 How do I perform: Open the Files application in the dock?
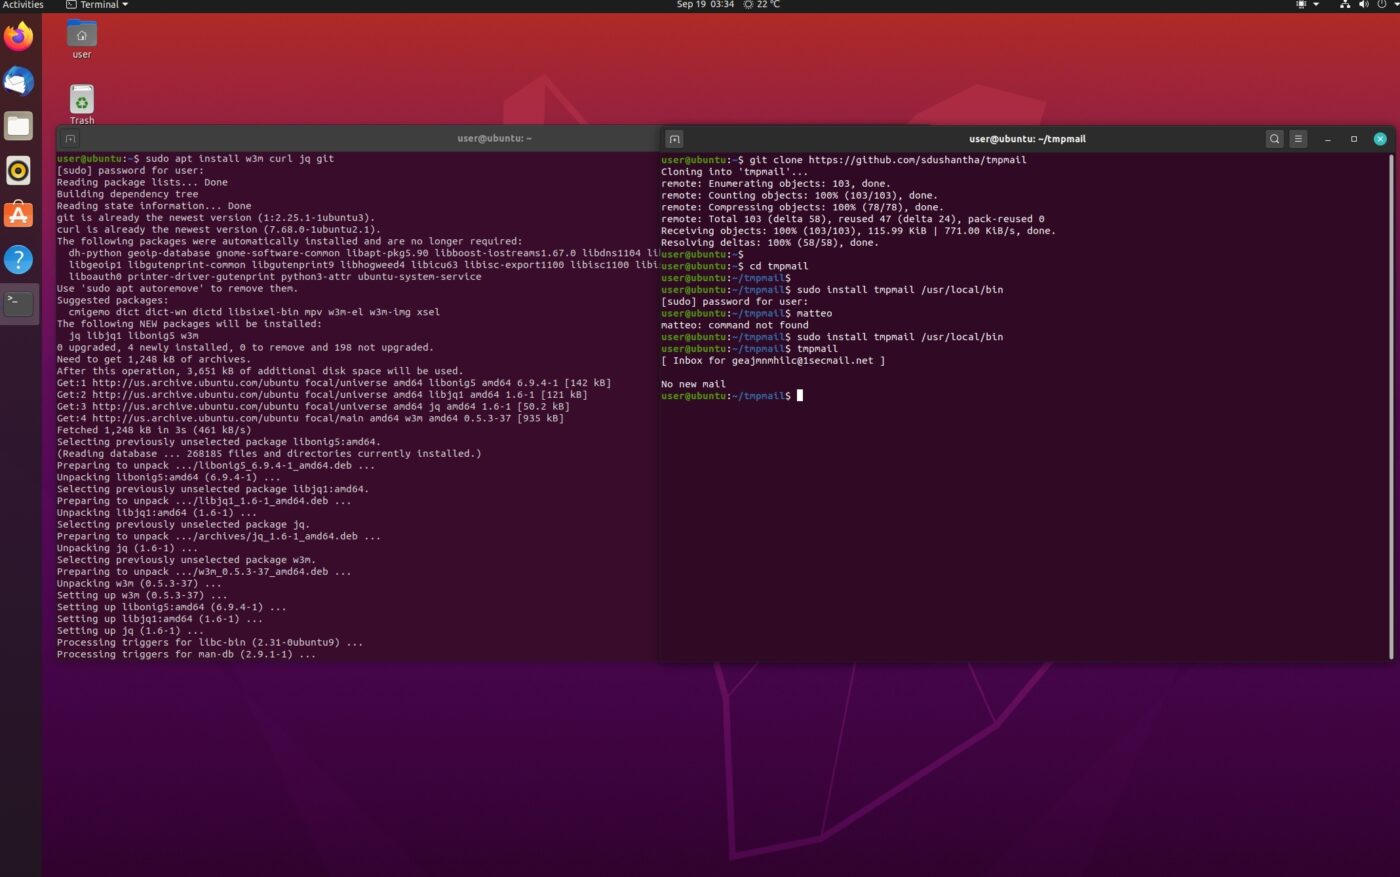coord(18,125)
